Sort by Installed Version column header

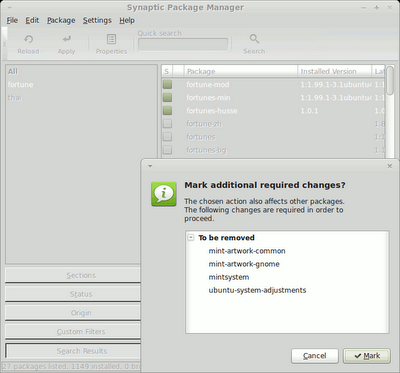pyautogui.click(x=334, y=71)
